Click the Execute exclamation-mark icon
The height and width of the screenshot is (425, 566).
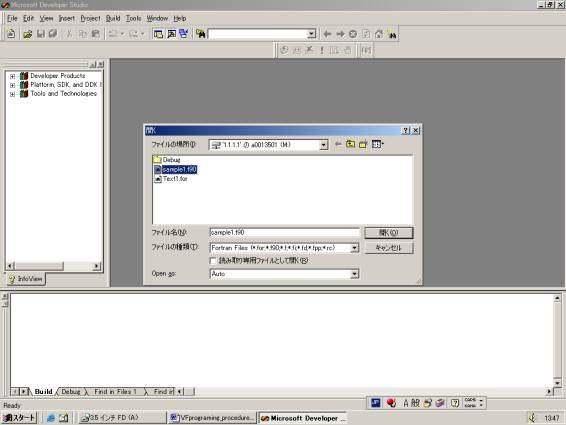[x=322, y=50]
